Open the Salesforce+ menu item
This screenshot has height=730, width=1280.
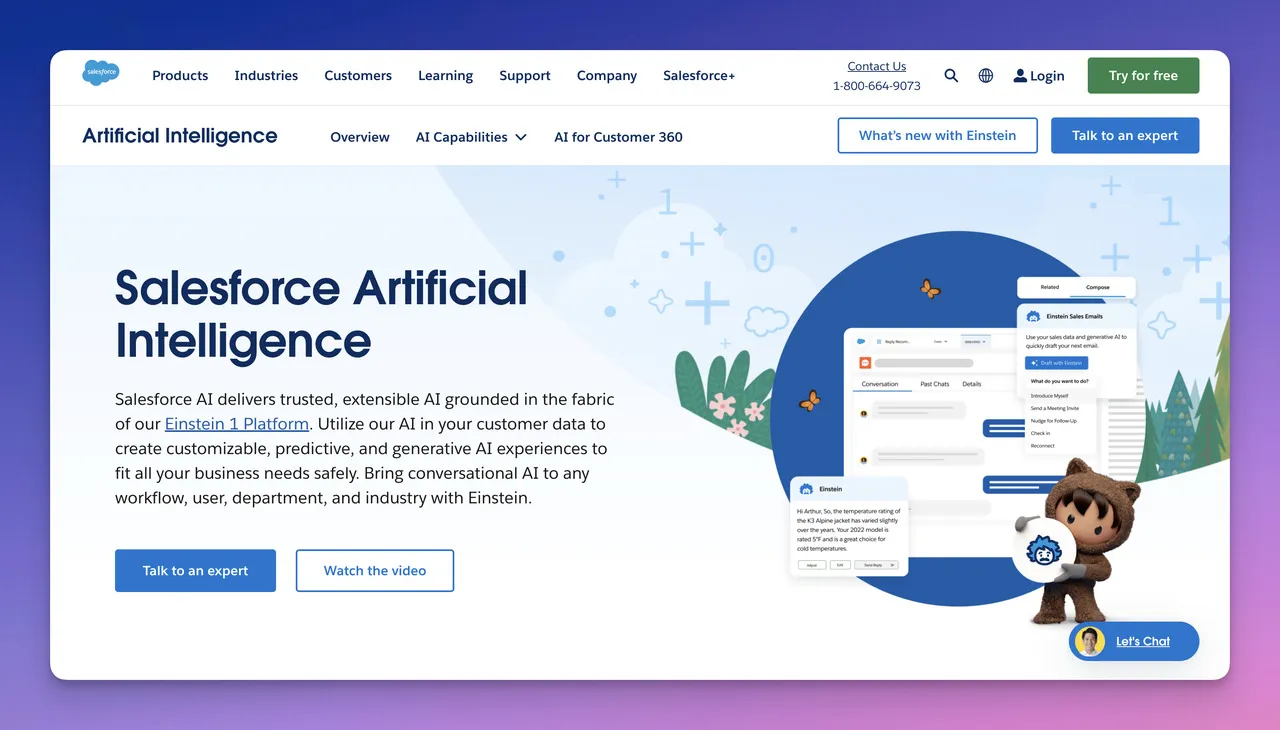pyautogui.click(x=699, y=76)
